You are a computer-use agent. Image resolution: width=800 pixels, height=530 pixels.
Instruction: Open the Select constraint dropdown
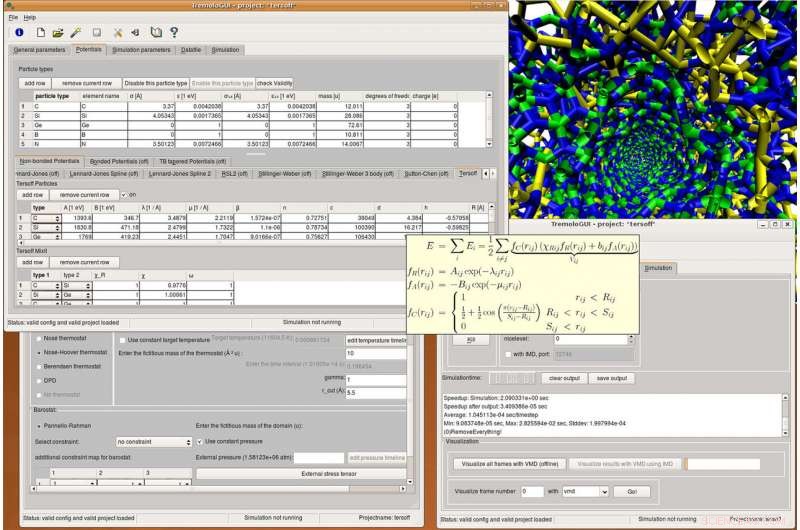click(154, 441)
